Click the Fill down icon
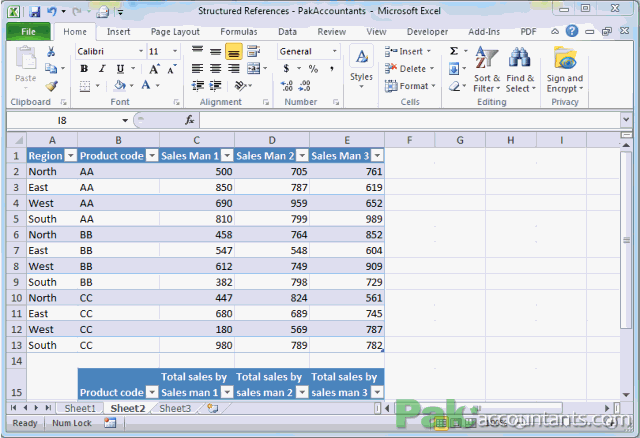 [454, 69]
